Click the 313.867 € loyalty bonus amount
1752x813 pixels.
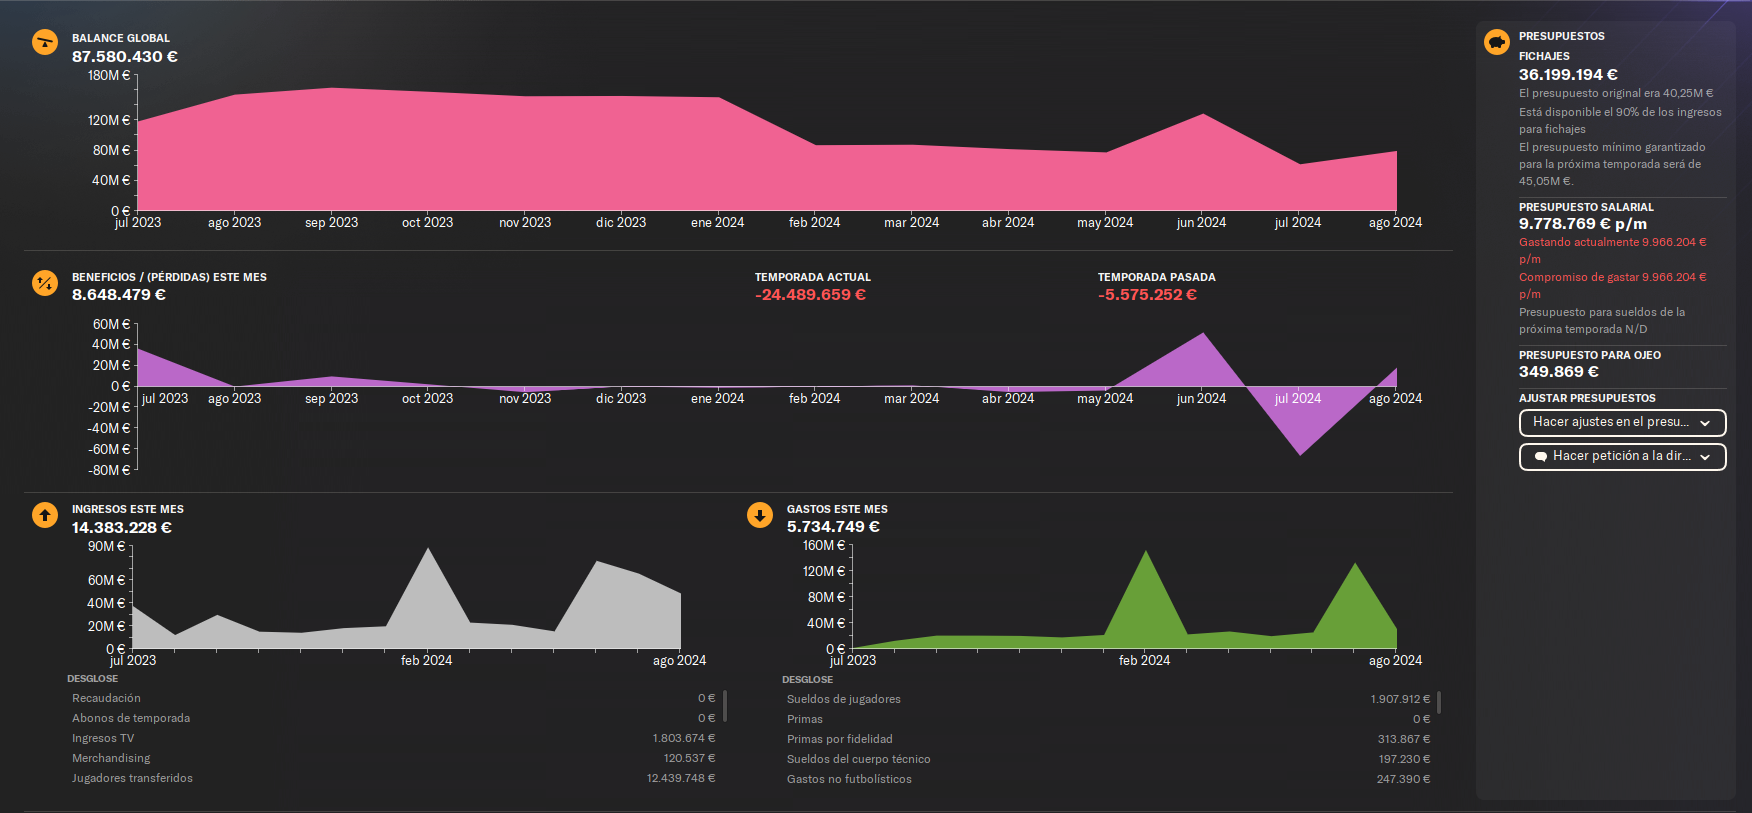pos(1404,739)
